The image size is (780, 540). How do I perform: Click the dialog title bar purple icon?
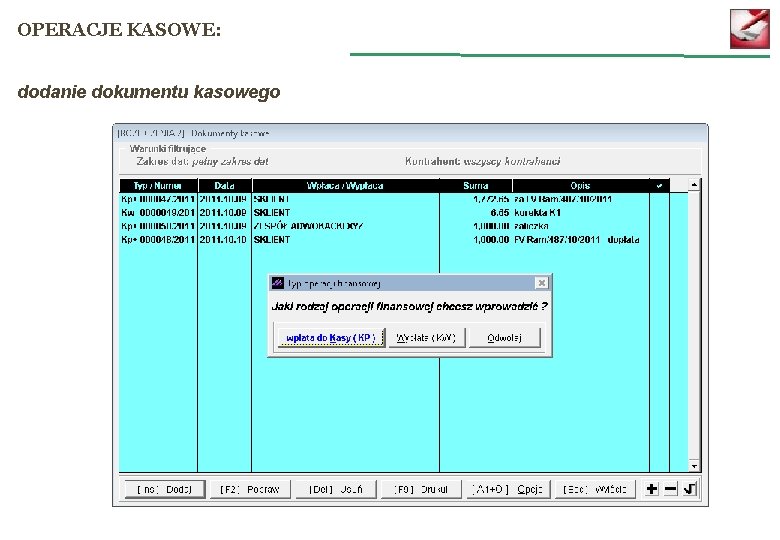click(278, 283)
